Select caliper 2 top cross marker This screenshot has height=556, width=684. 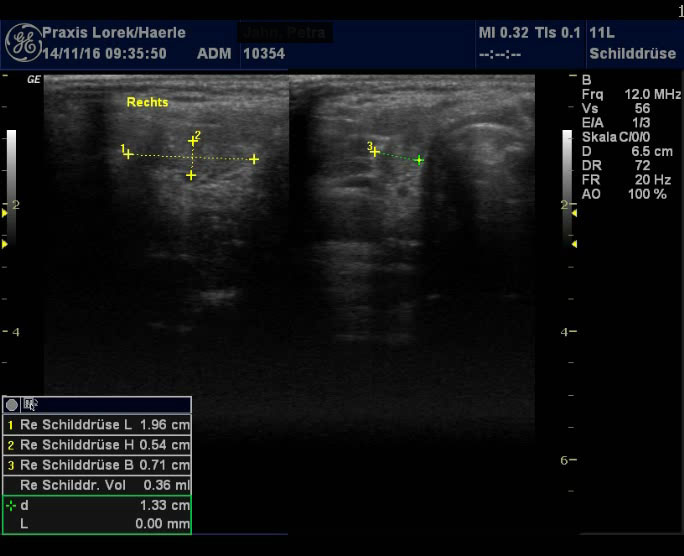(x=193, y=141)
